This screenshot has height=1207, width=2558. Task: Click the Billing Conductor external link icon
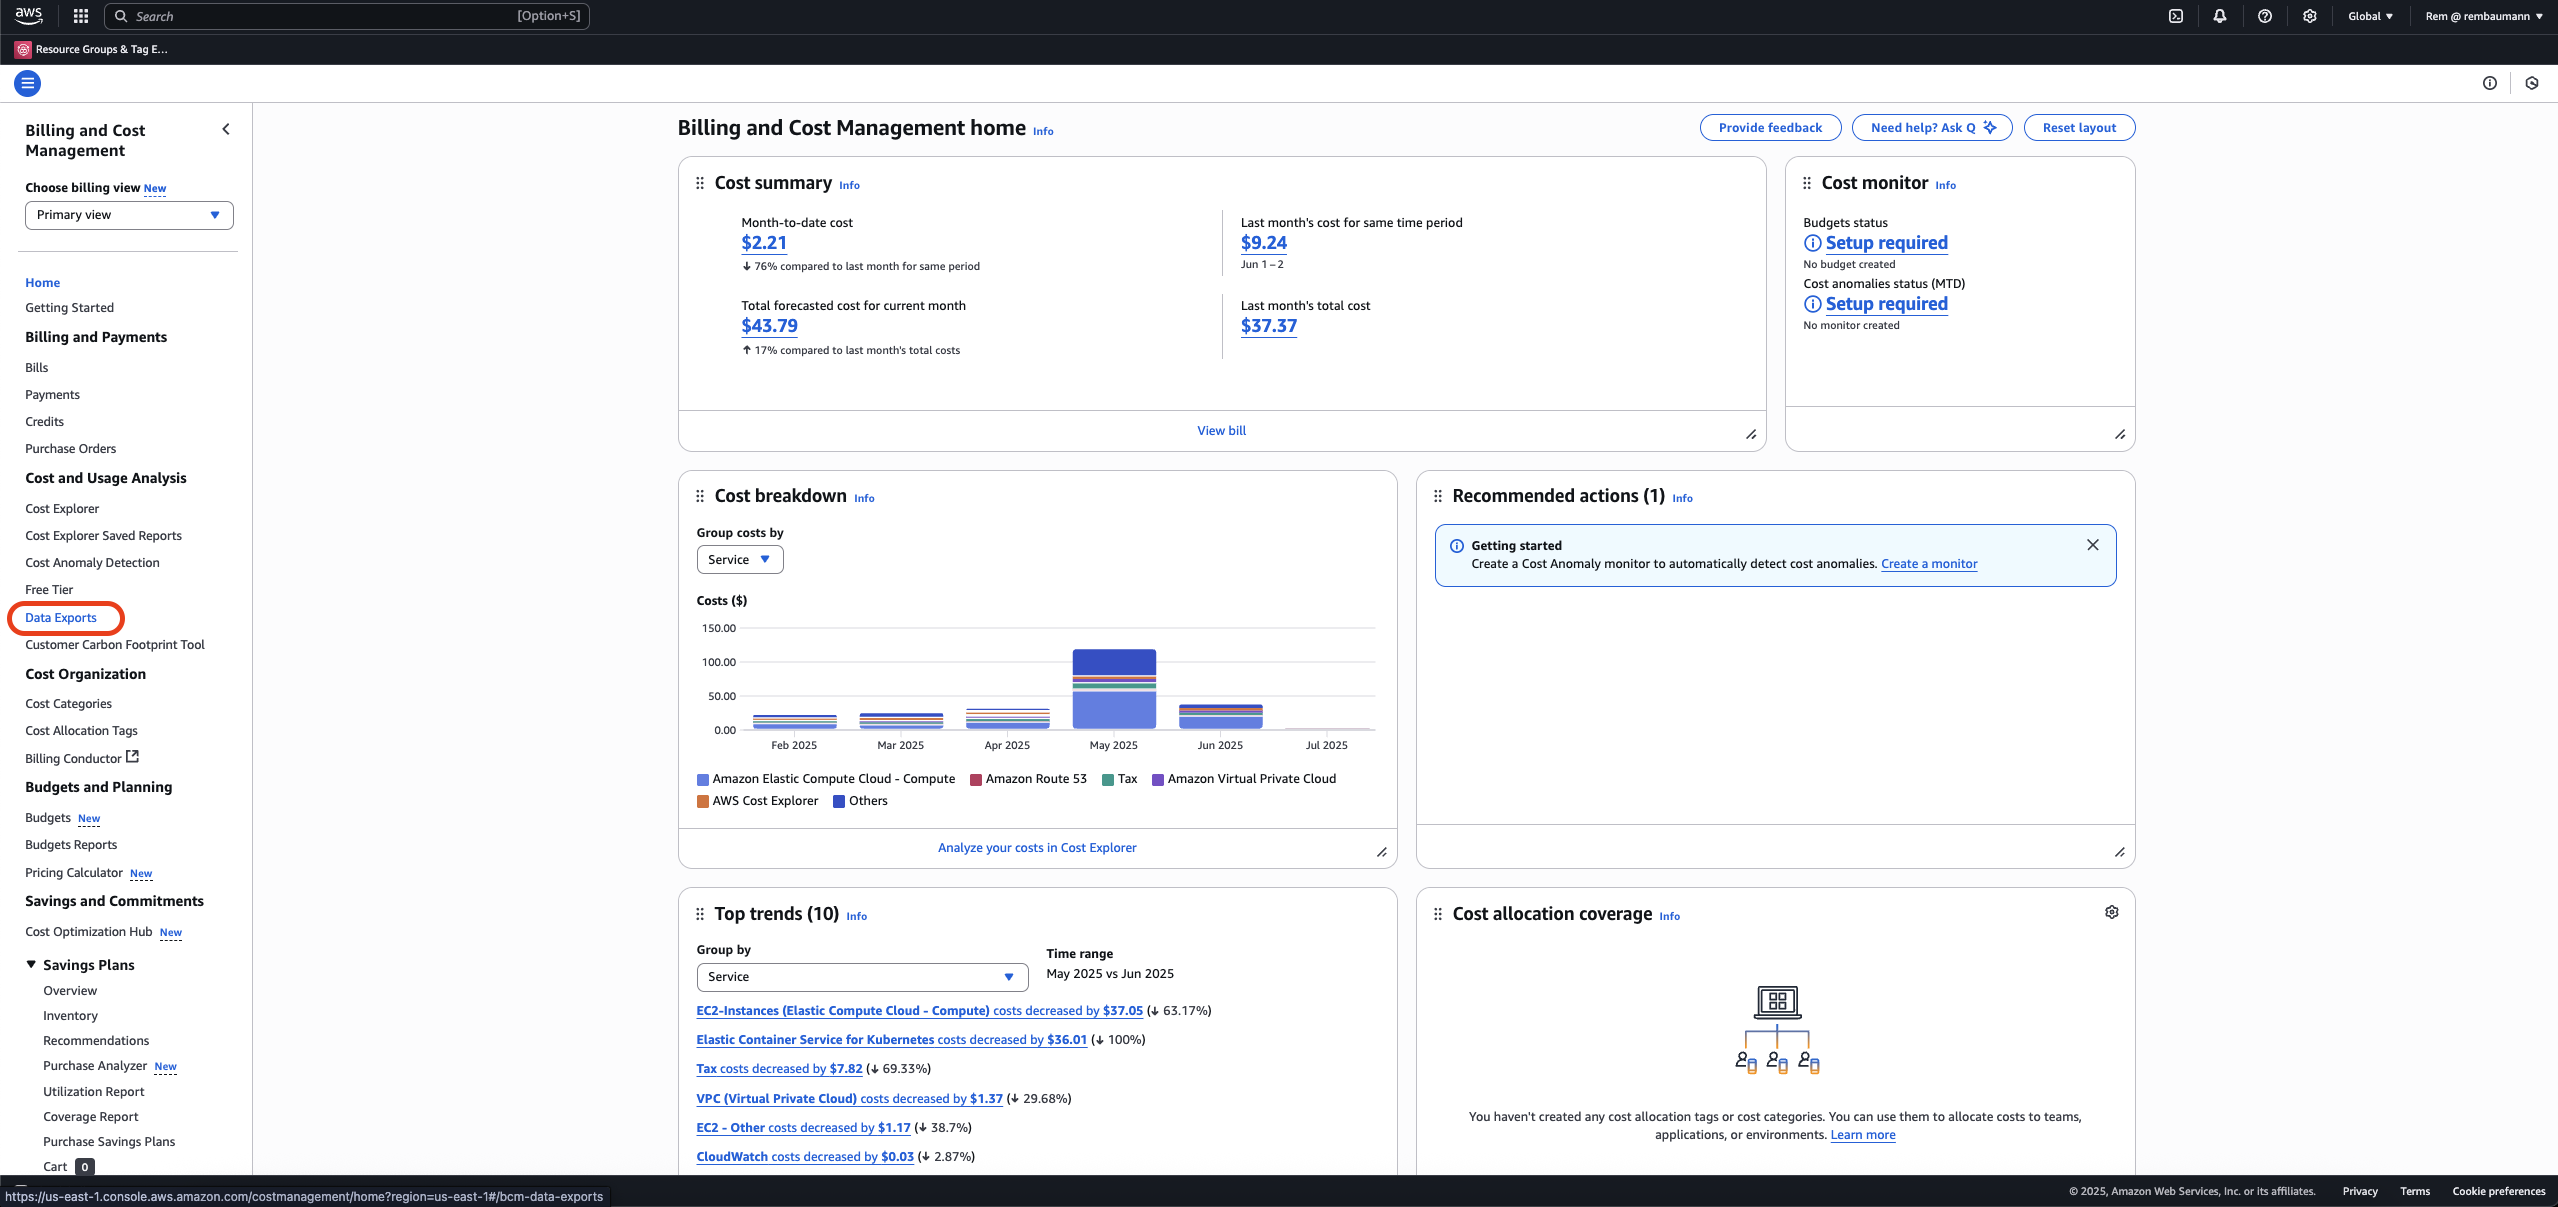[133, 757]
